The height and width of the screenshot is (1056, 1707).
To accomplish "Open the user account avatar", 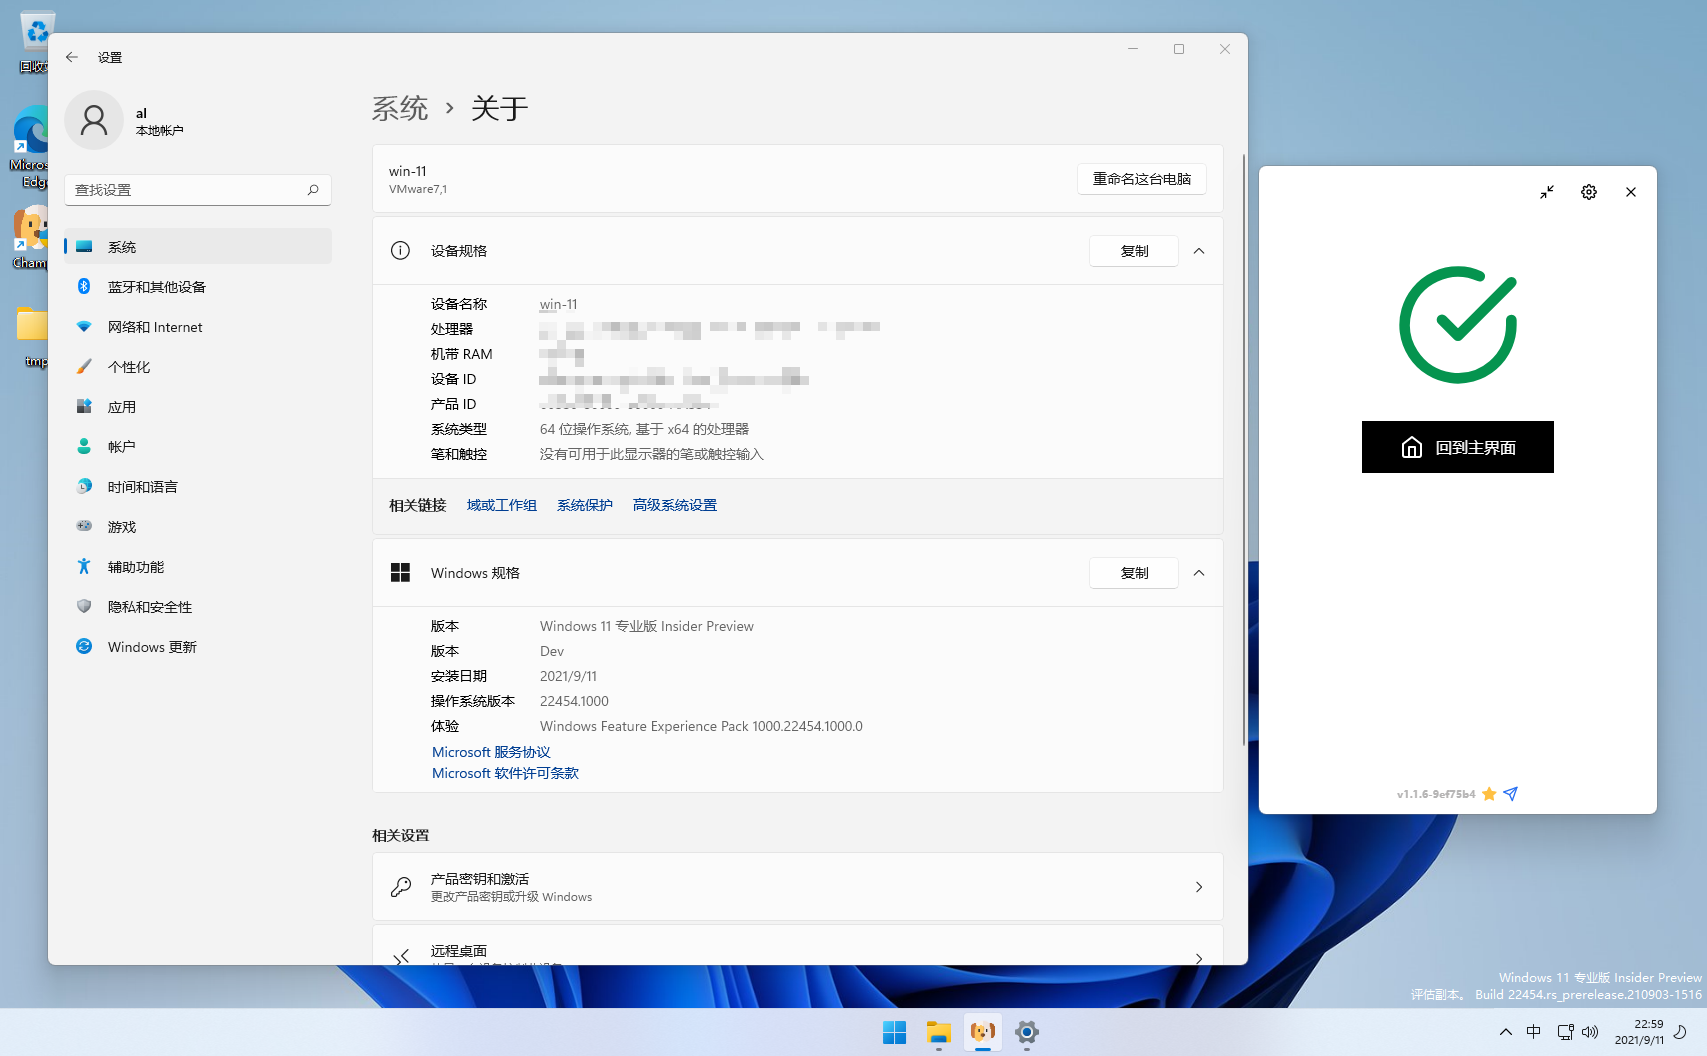I will (x=94, y=120).
